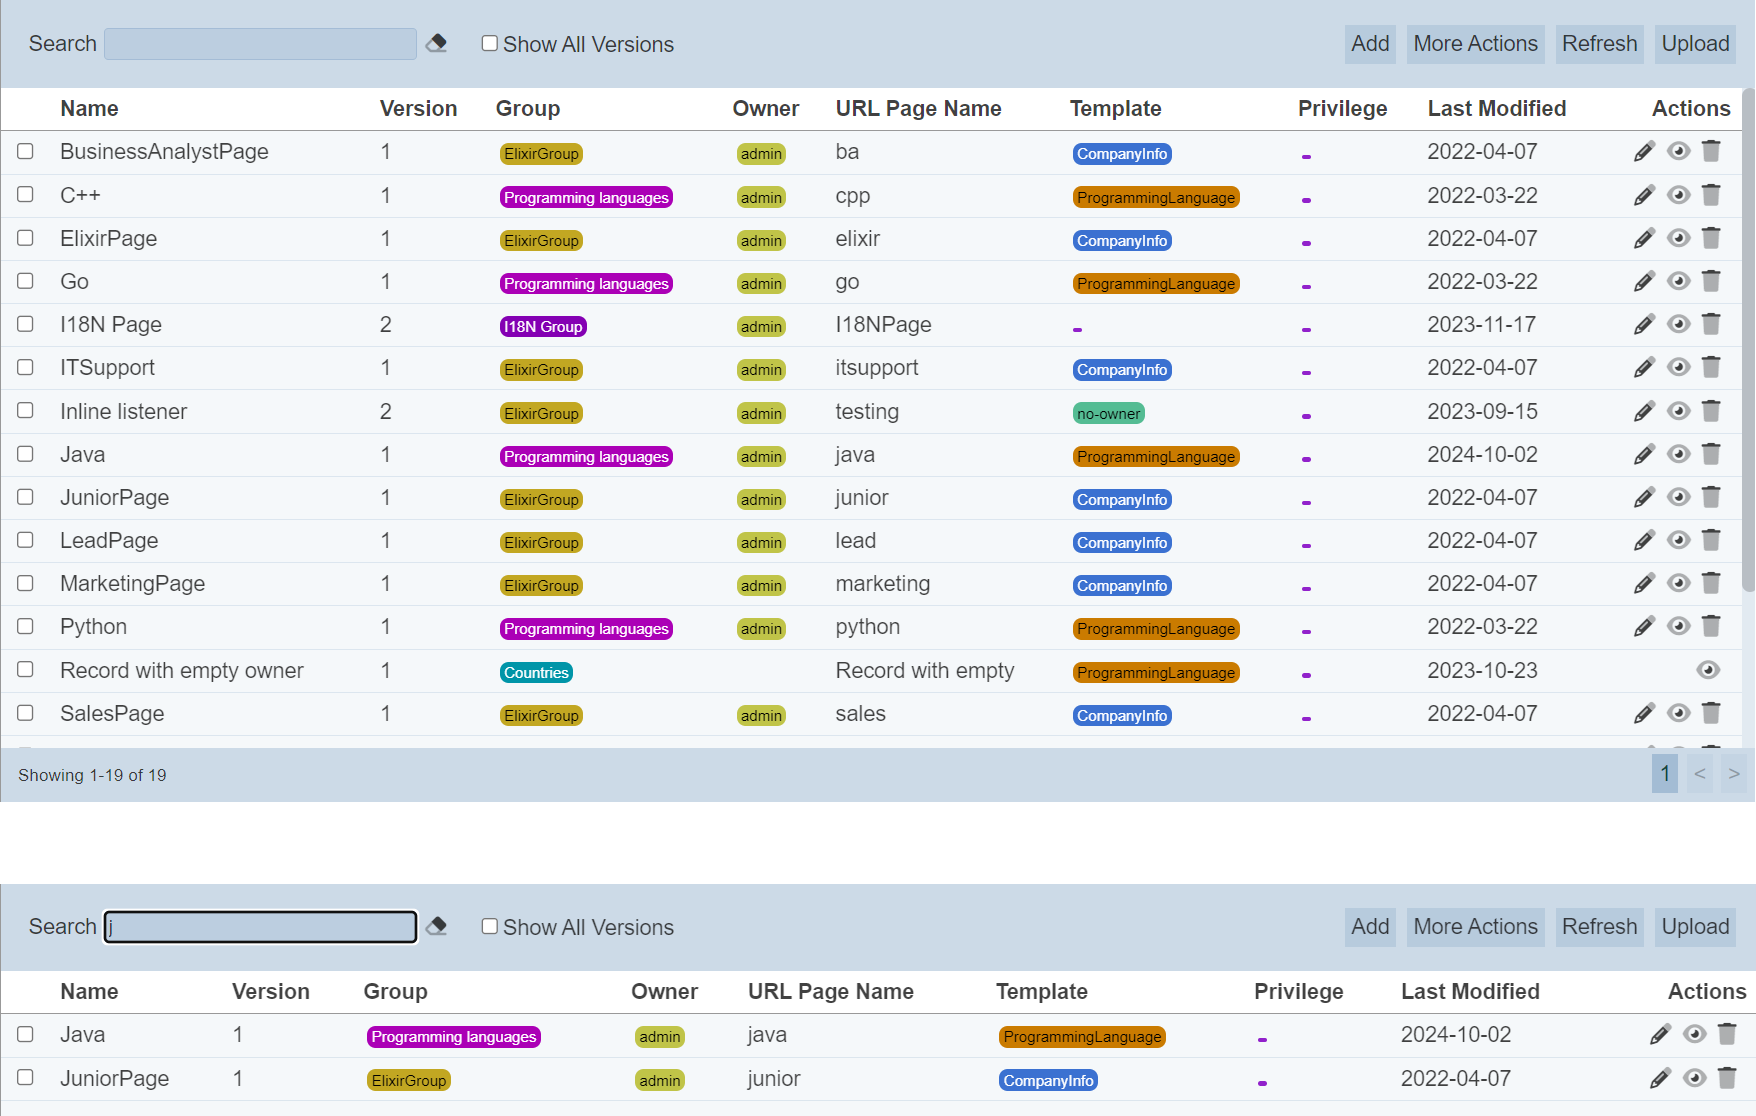Click the top Search input field
The height and width of the screenshot is (1116, 1756).
[260, 44]
